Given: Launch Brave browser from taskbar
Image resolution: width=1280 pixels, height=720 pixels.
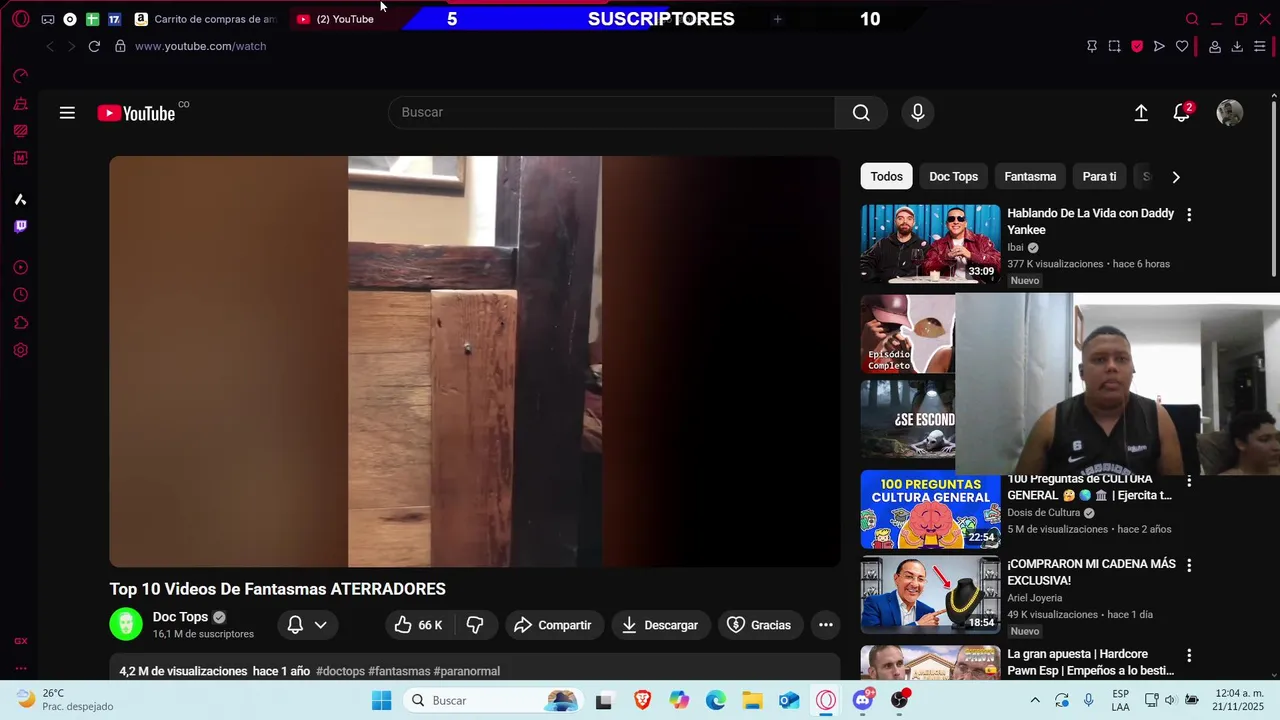Looking at the screenshot, I should tap(642, 700).
